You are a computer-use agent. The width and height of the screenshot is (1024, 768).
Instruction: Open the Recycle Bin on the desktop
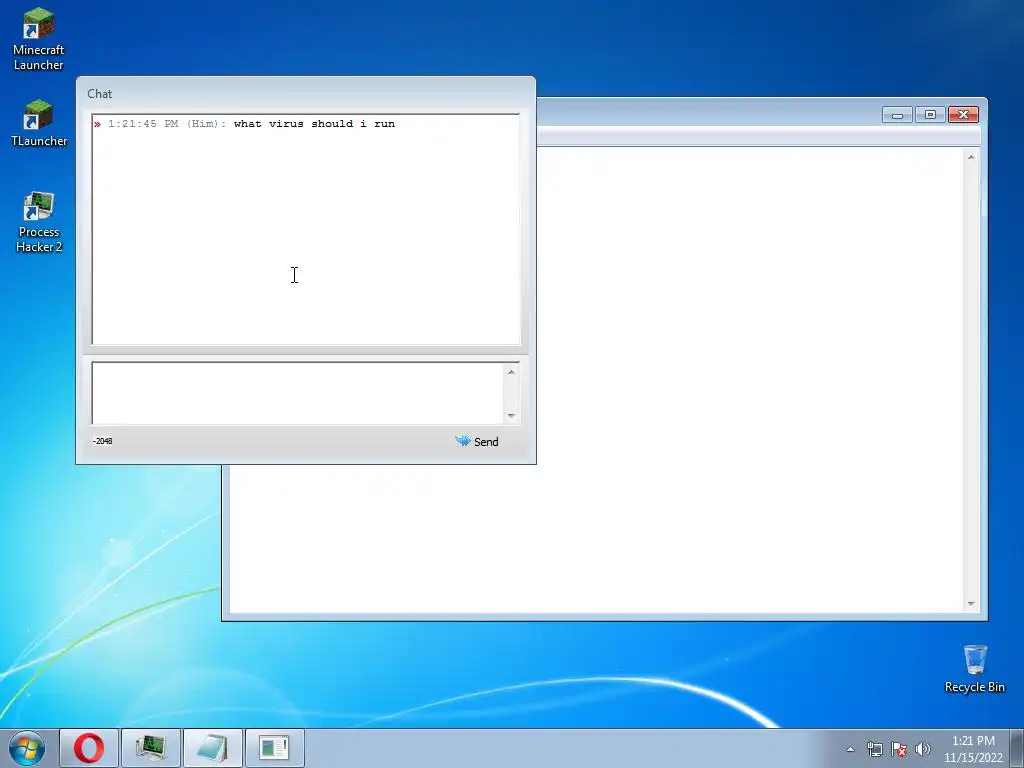[x=974, y=669]
